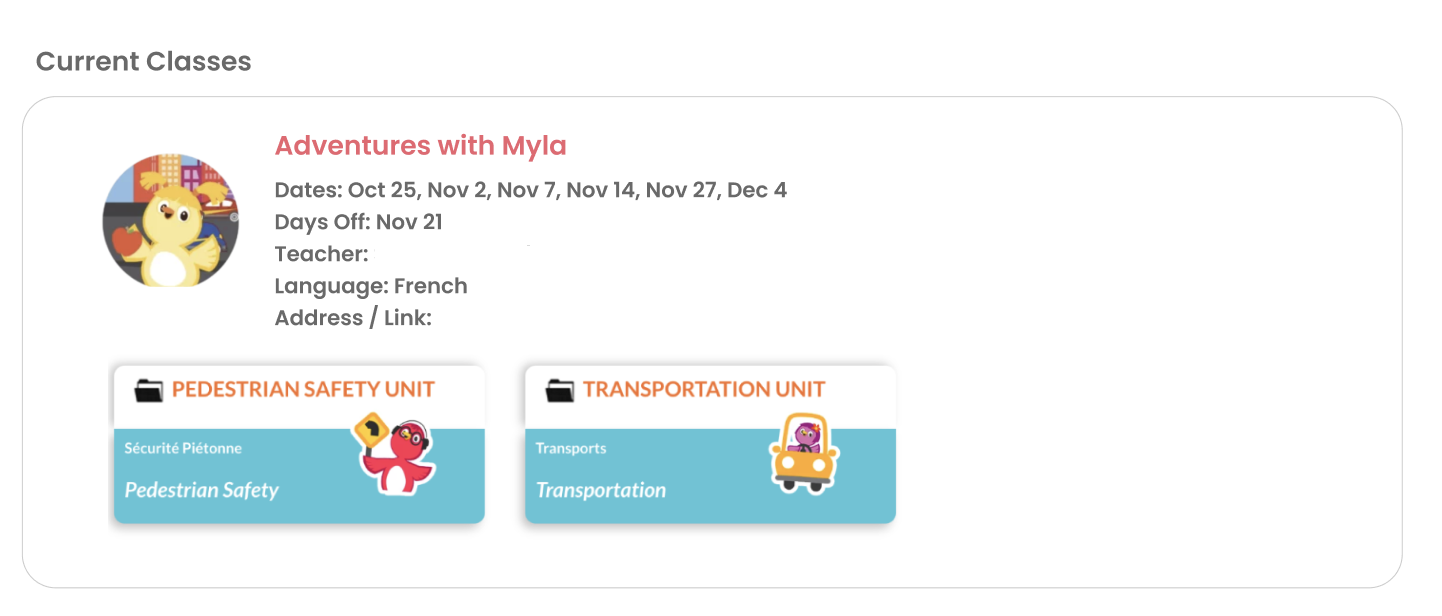
Task: Click the Address / Link field
Action: pyautogui.click(x=353, y=318)
